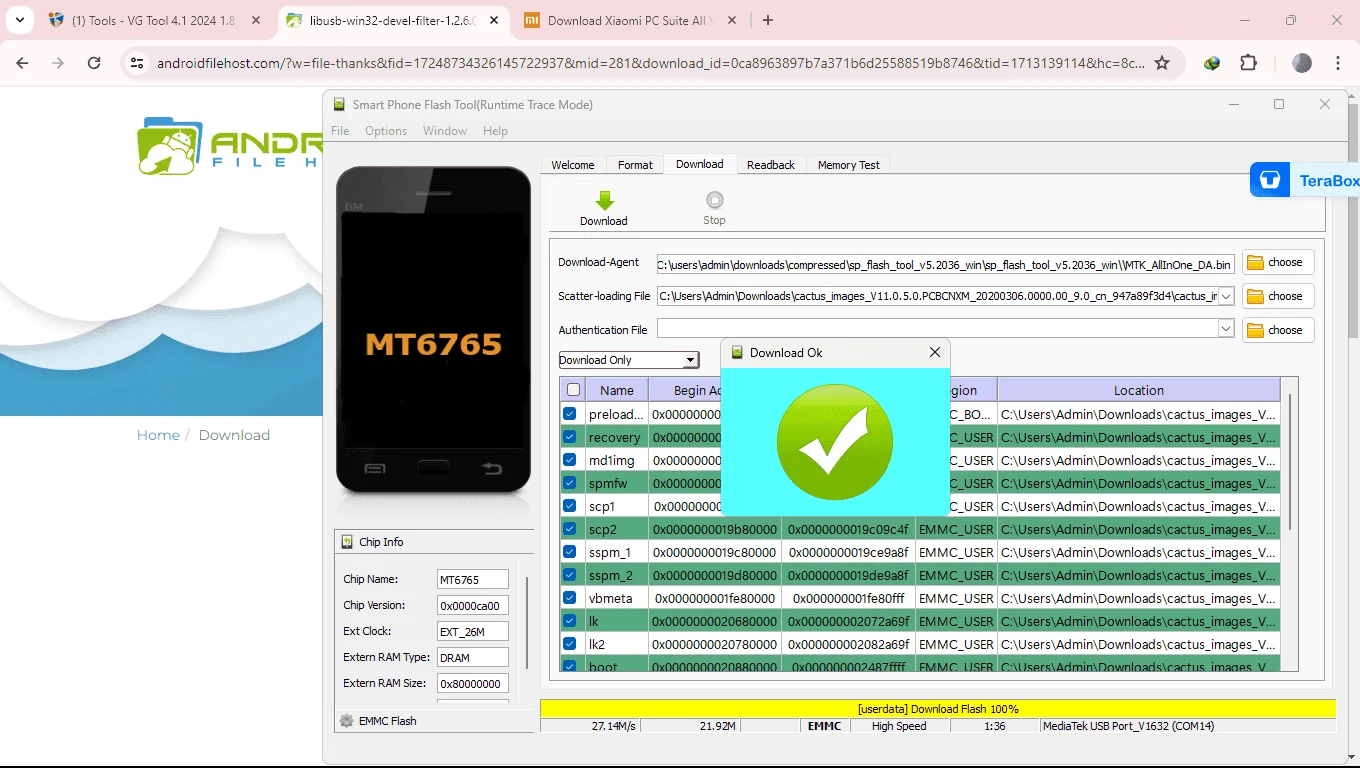Open the Options menu
The height and width of the screenshot is (768, 1360).
click(386, 131)
